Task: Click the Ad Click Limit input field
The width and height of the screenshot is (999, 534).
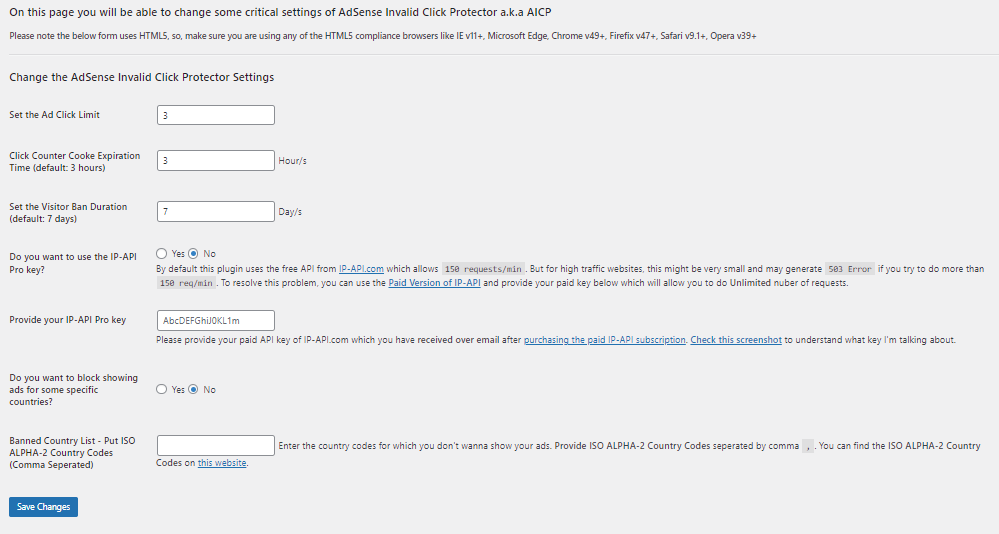Action: 215,115
